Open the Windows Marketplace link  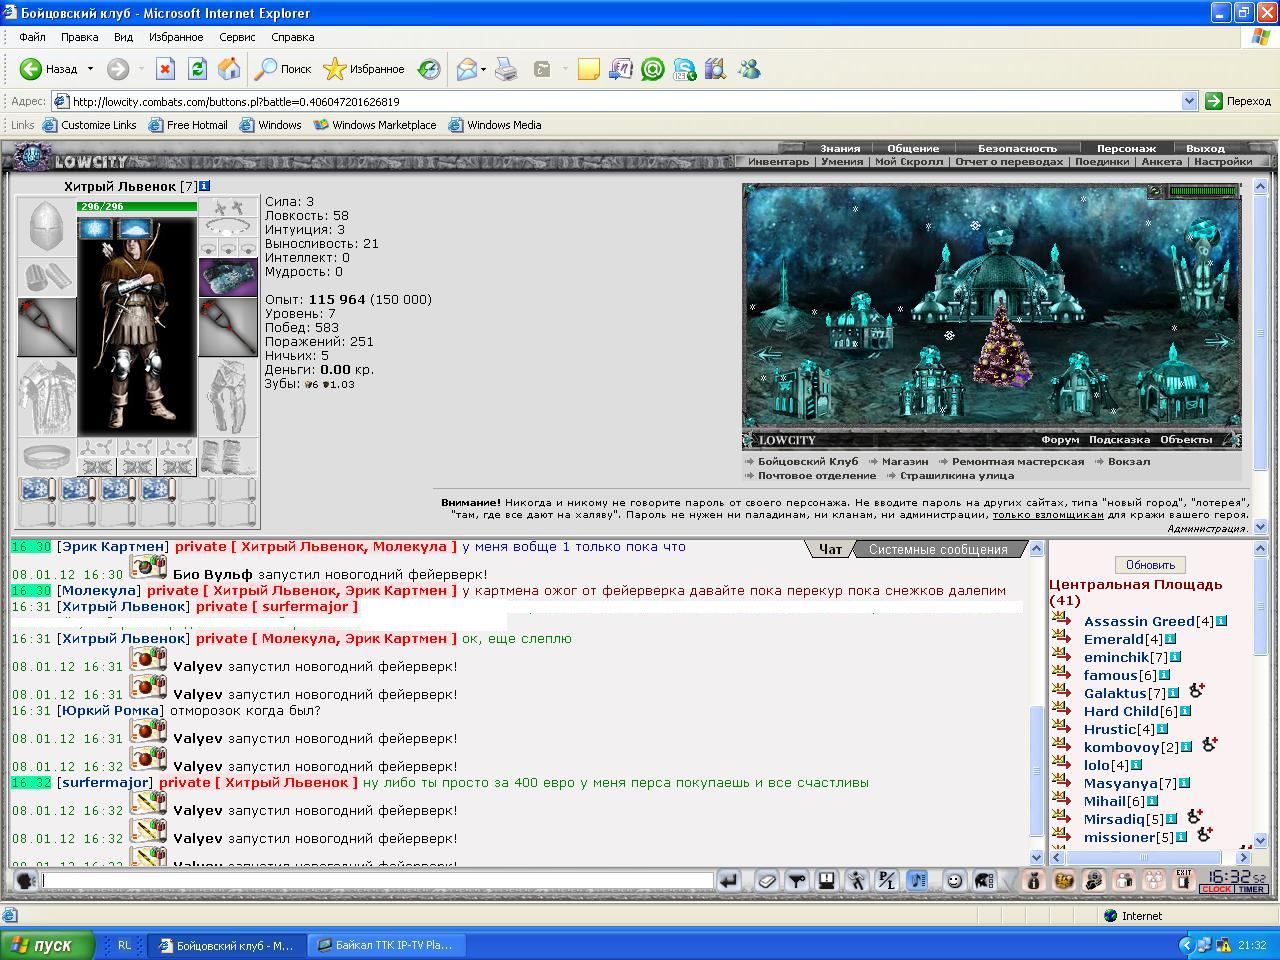coord(375,125)
